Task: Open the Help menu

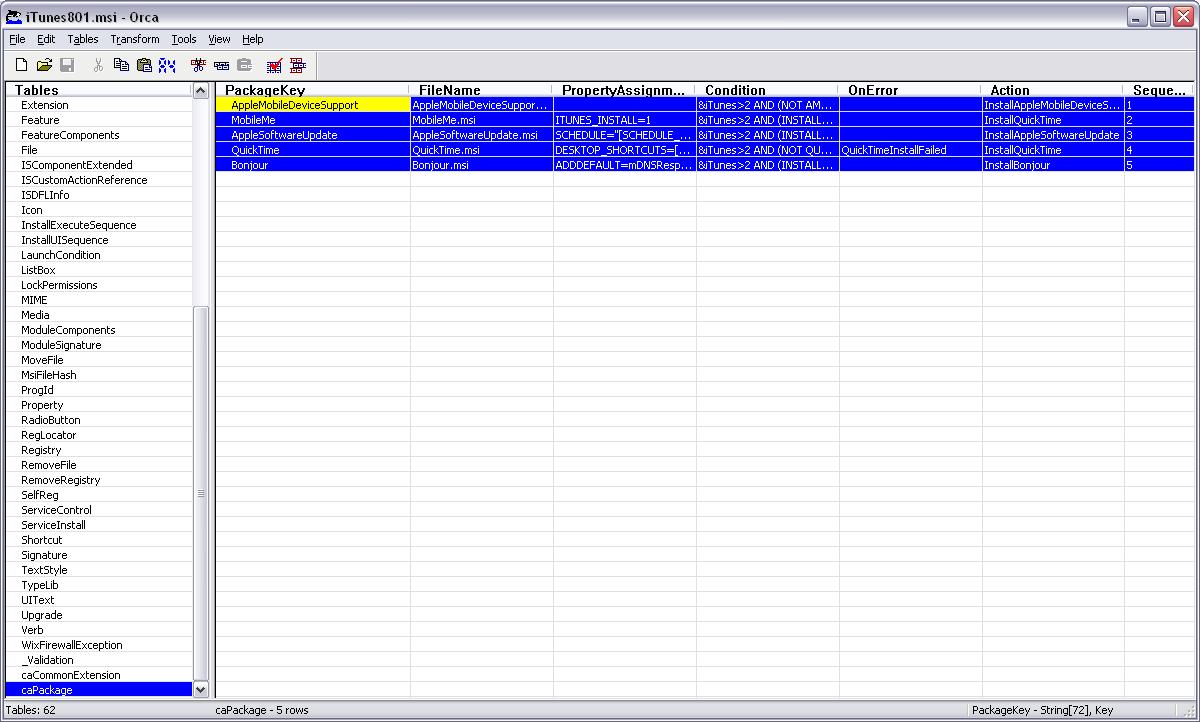Action: tap(253, 39)
